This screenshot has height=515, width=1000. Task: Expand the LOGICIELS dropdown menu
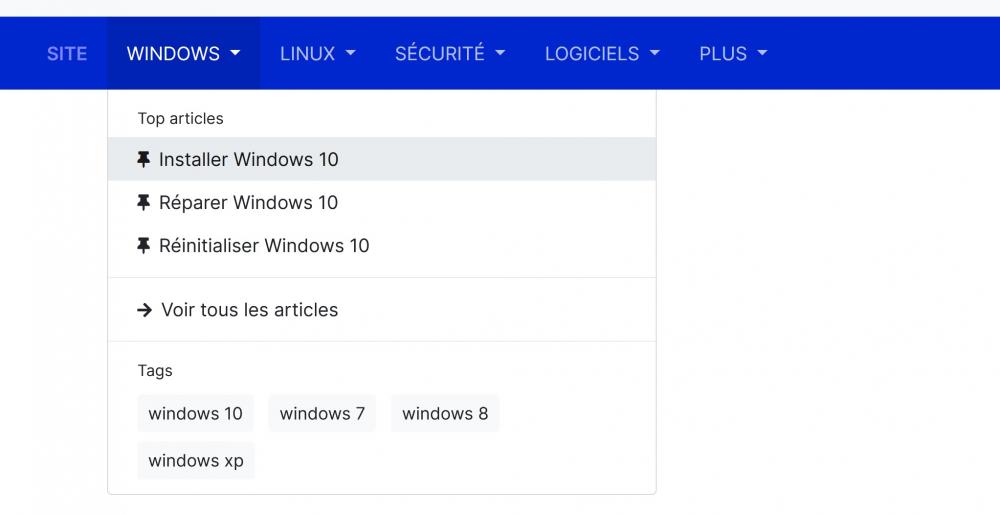click(x=602, y=54)
